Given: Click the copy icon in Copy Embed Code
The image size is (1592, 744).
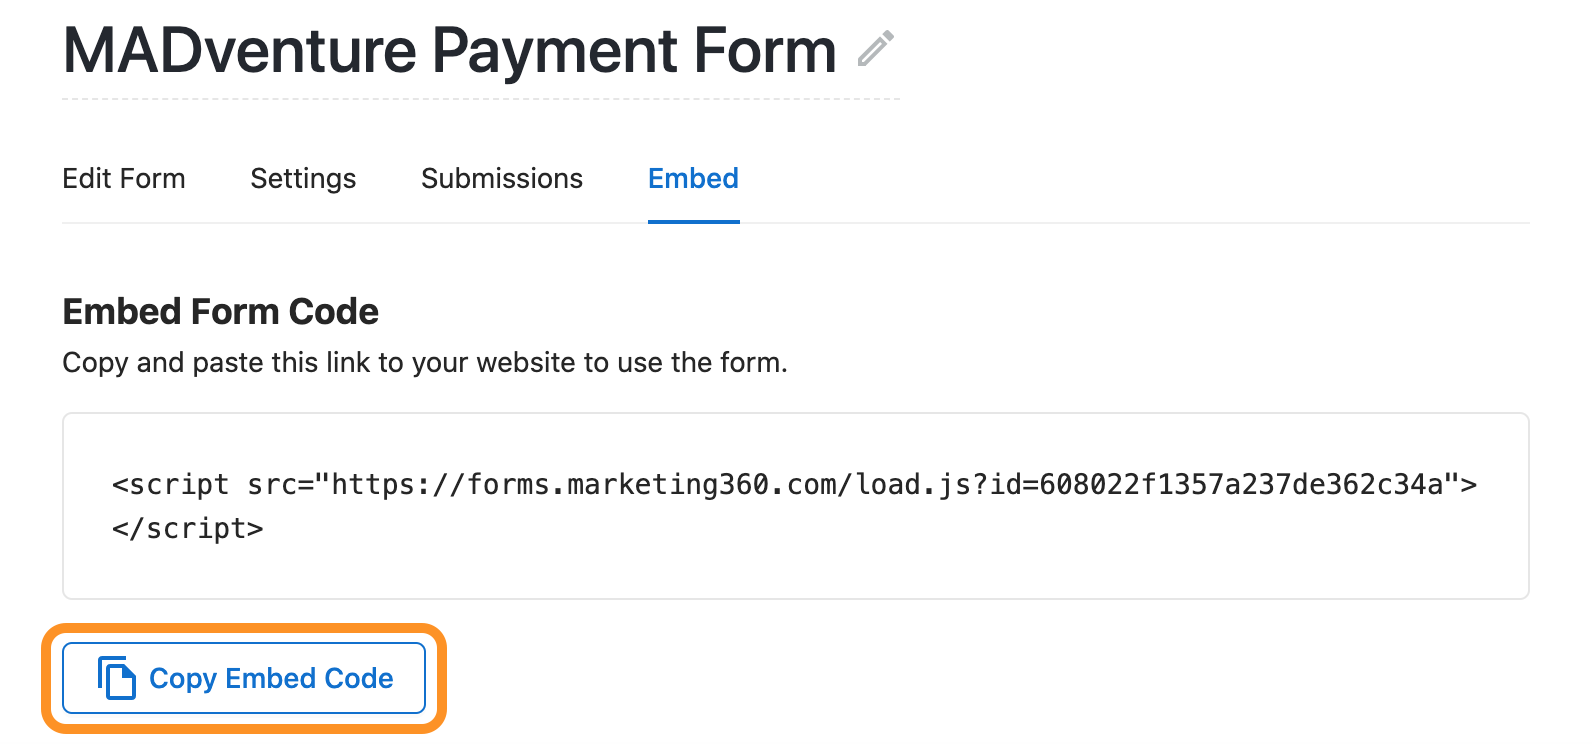Looking at the screenshot, I should tap(116, 678).
